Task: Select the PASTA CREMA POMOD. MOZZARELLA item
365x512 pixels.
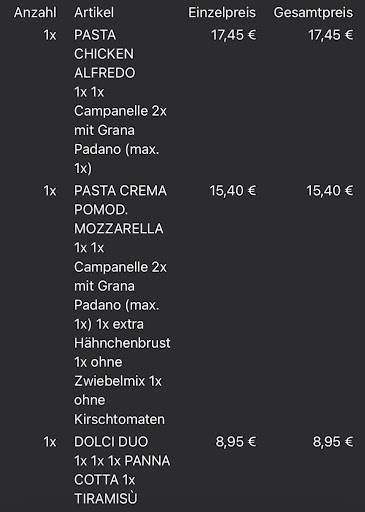Action: (120, 210)
